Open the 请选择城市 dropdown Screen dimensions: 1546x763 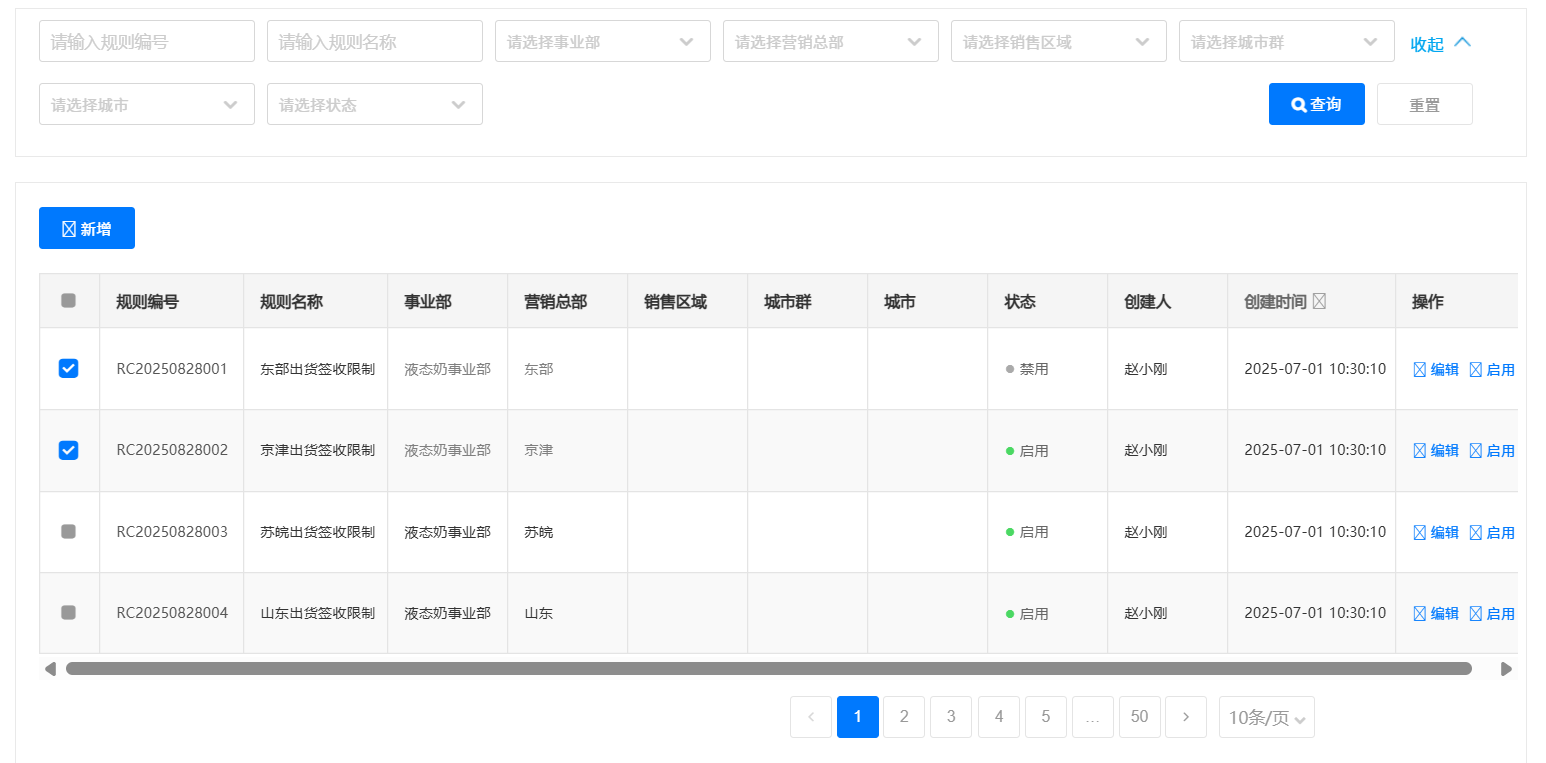[x=147, y=104]
